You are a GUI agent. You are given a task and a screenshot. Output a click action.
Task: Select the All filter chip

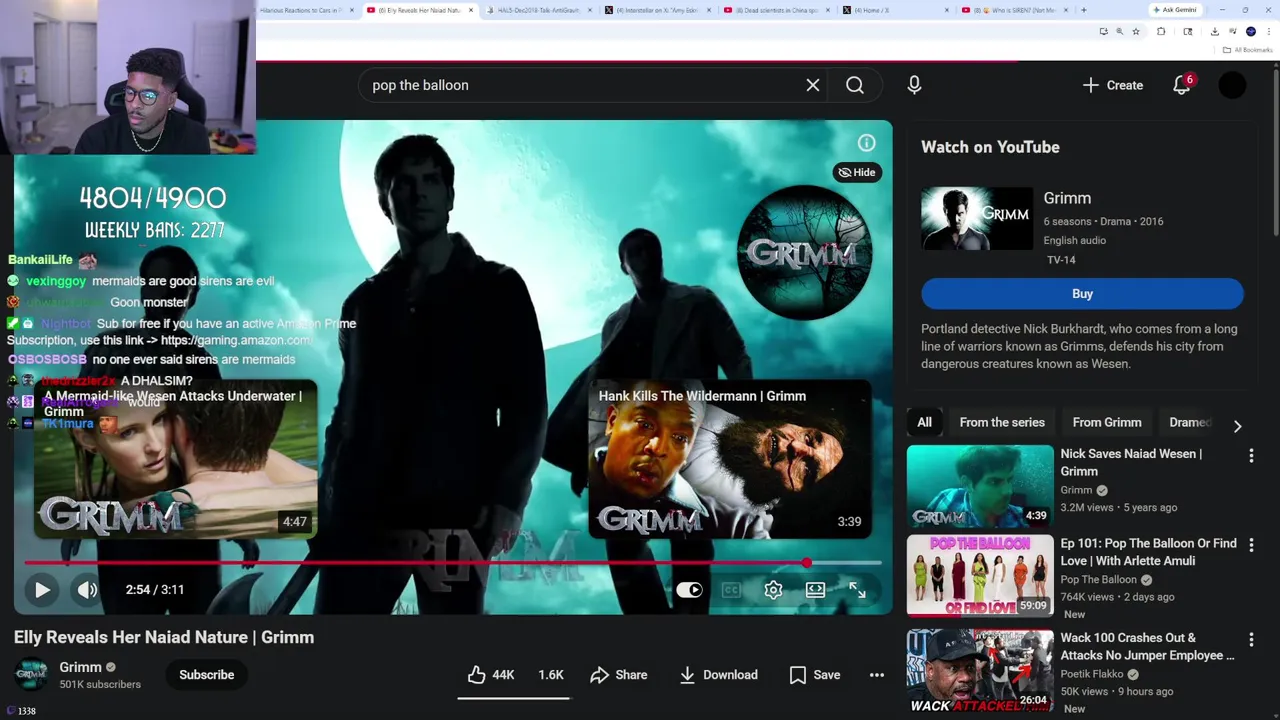[924, 423]
